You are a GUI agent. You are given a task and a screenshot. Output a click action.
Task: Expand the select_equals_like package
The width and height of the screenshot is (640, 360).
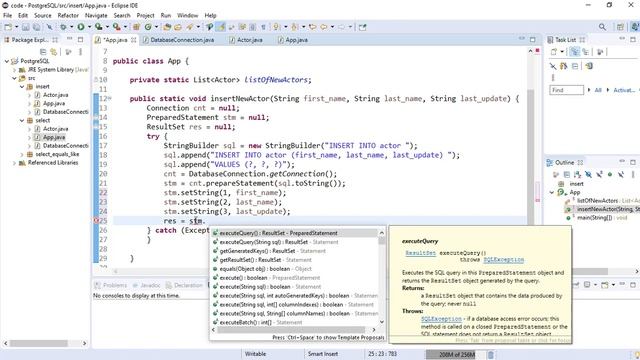coord(22,154)
